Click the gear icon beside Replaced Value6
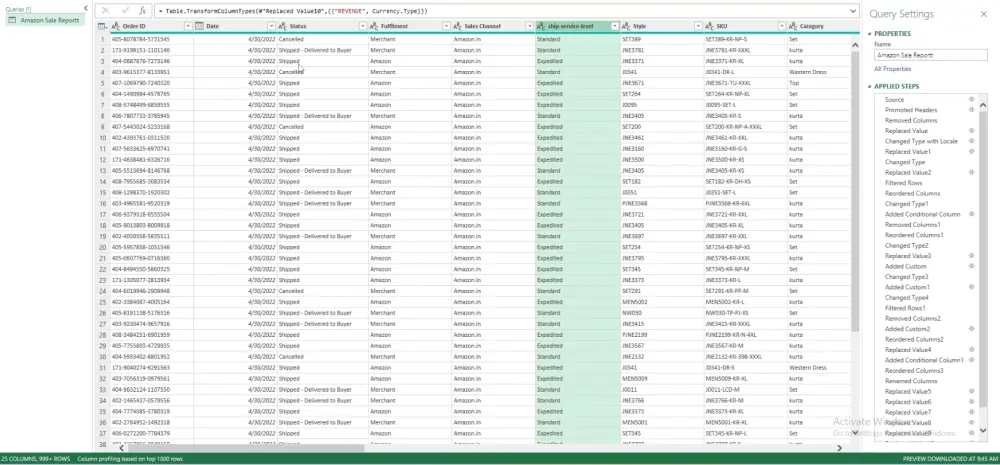This screenshot has height=465, width=1000. (971, 402)
